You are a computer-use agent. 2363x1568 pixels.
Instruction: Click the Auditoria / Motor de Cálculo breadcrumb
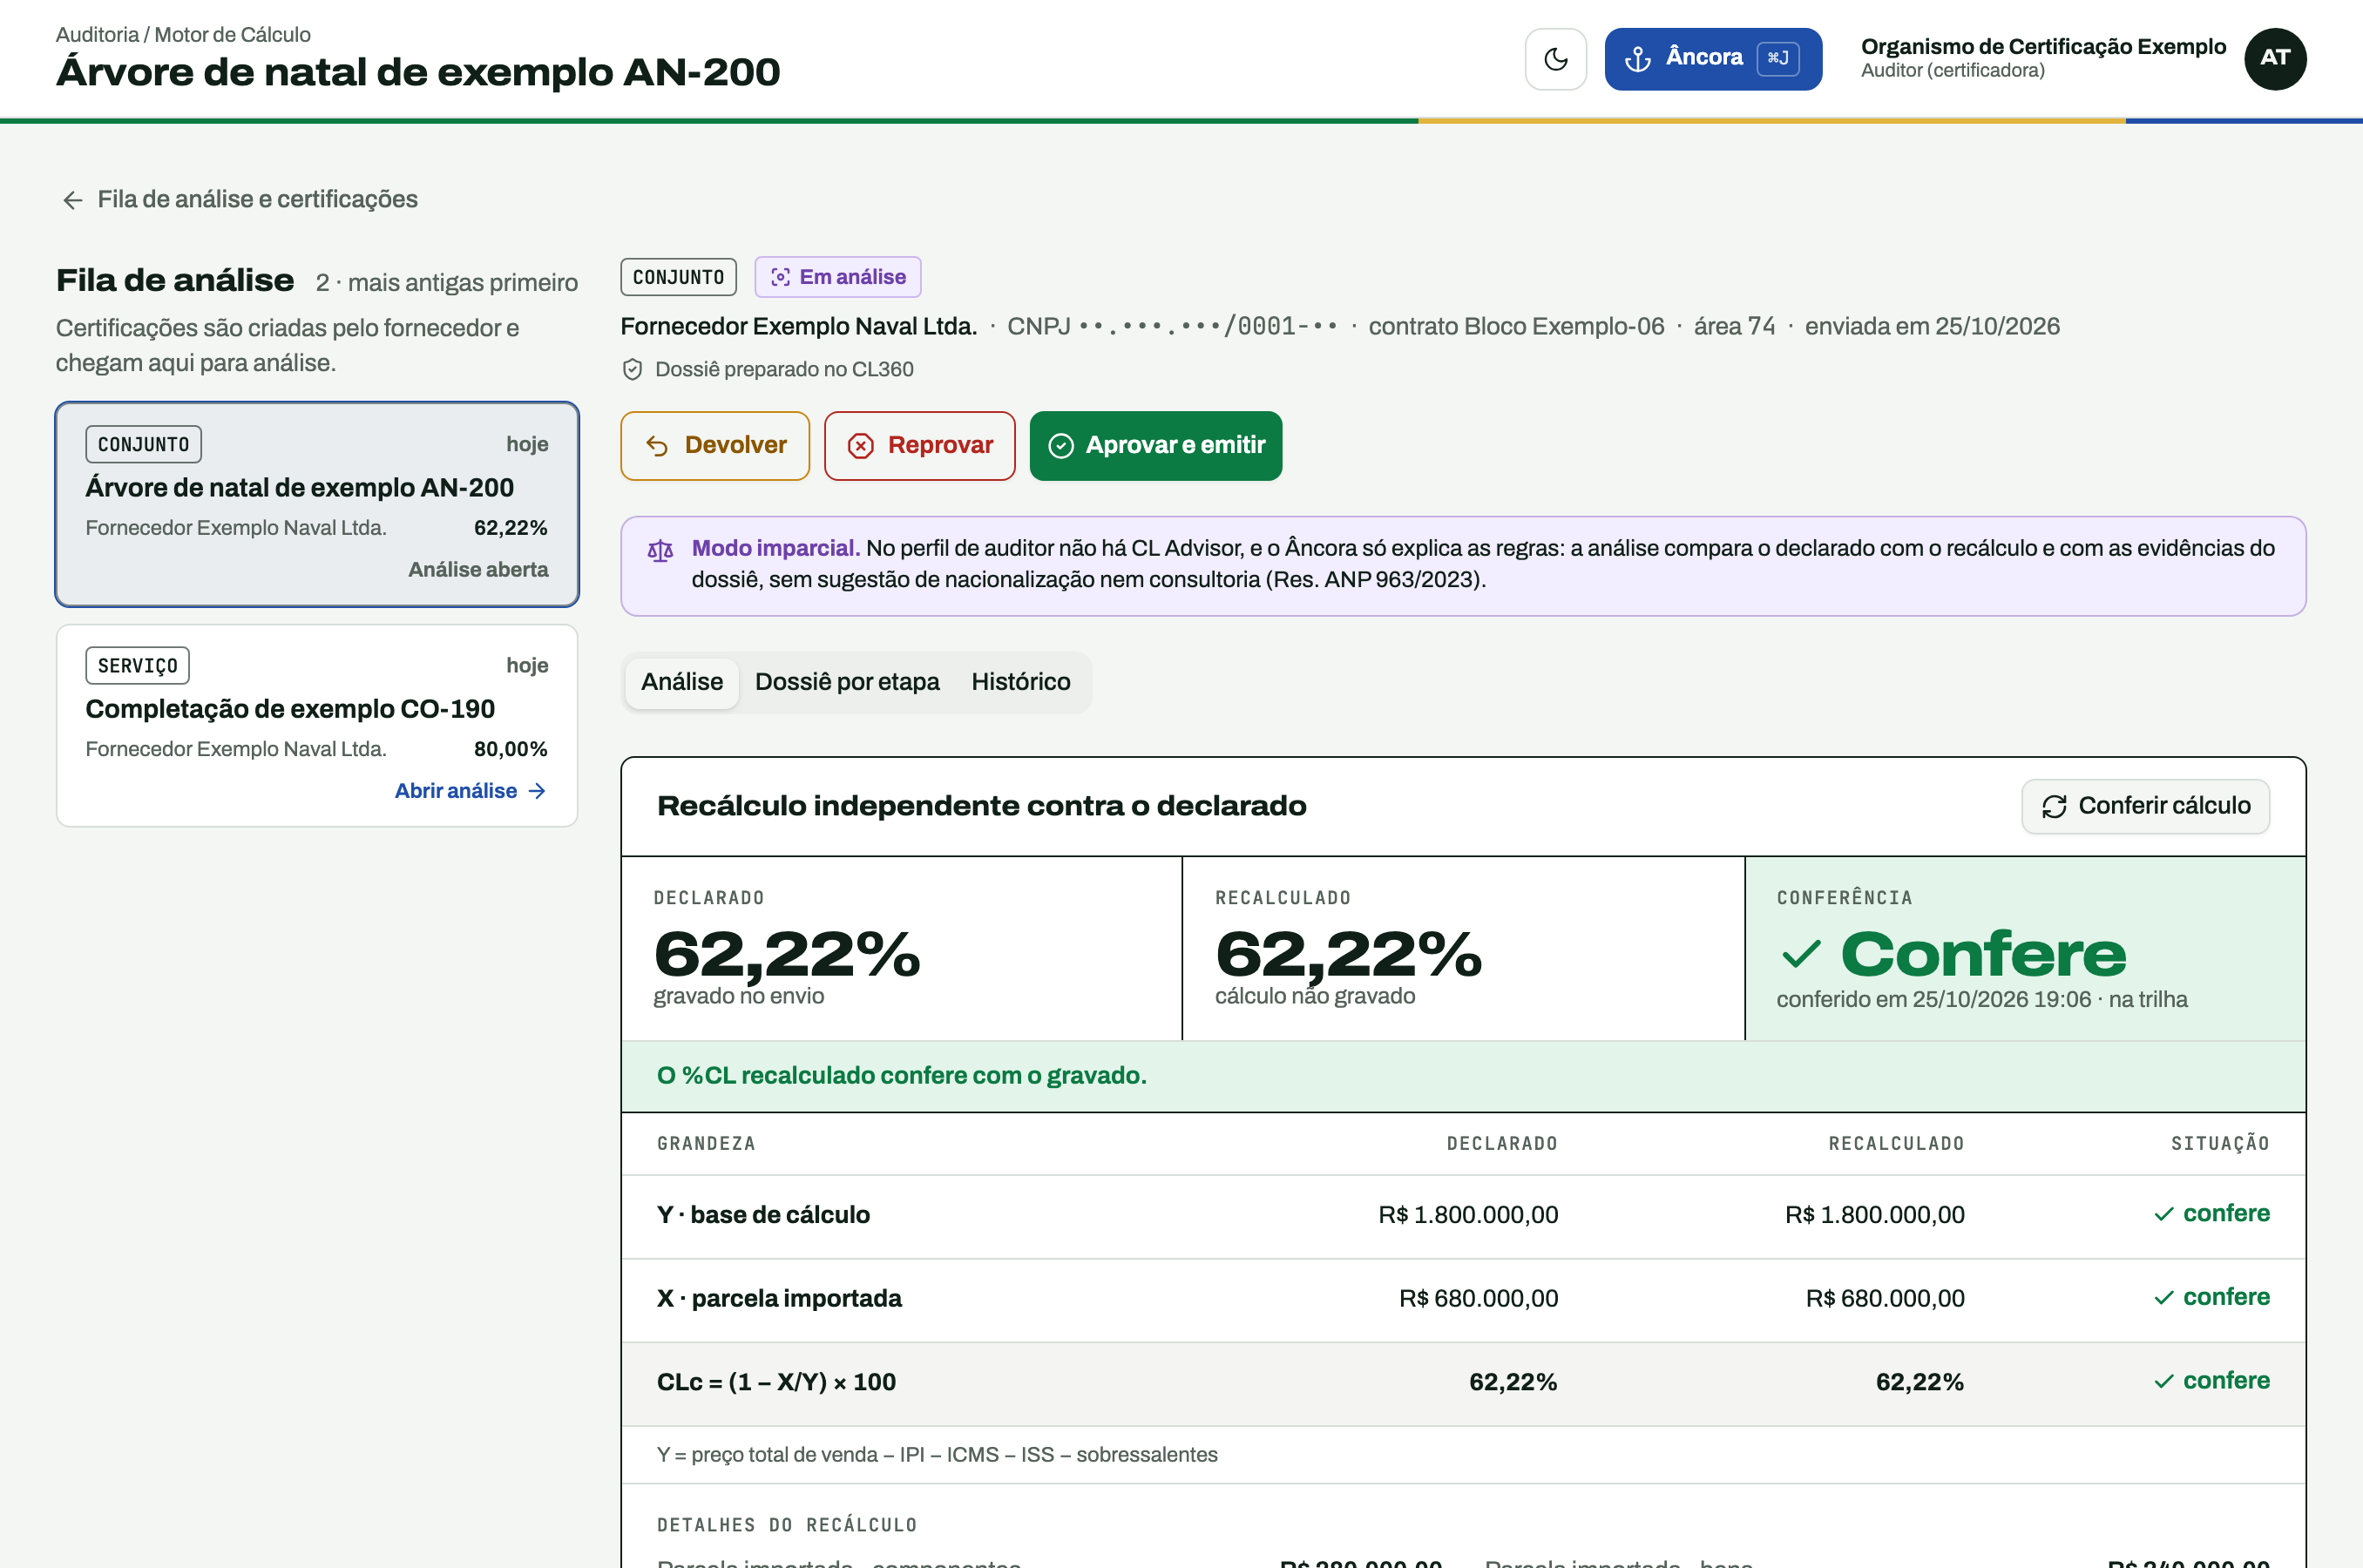183,34
